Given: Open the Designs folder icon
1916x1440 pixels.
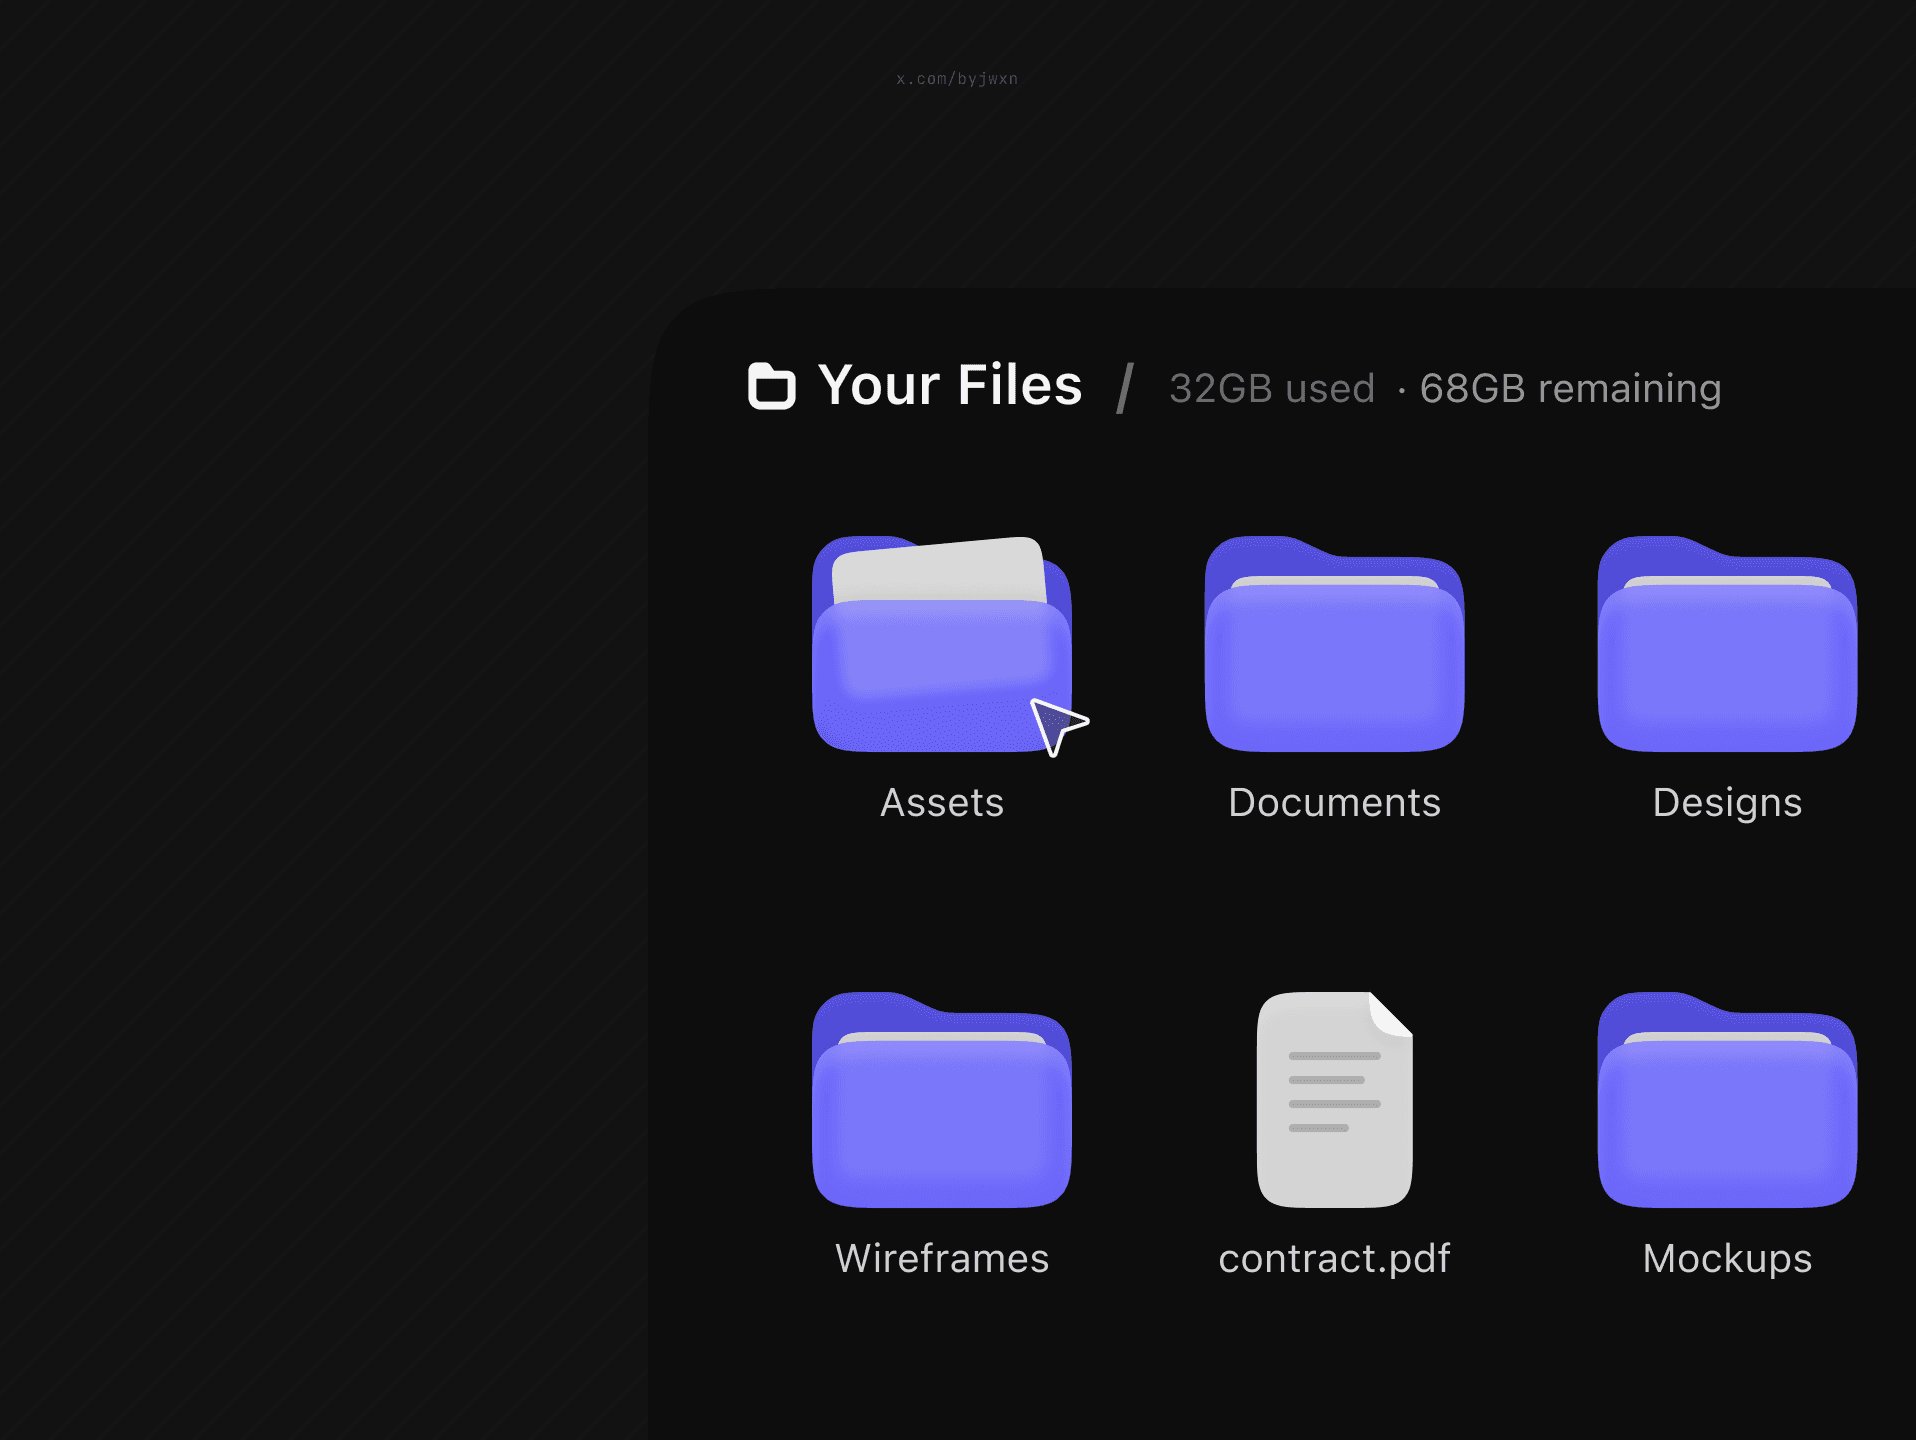Looking at the screenshot, I should [1727, 644].
